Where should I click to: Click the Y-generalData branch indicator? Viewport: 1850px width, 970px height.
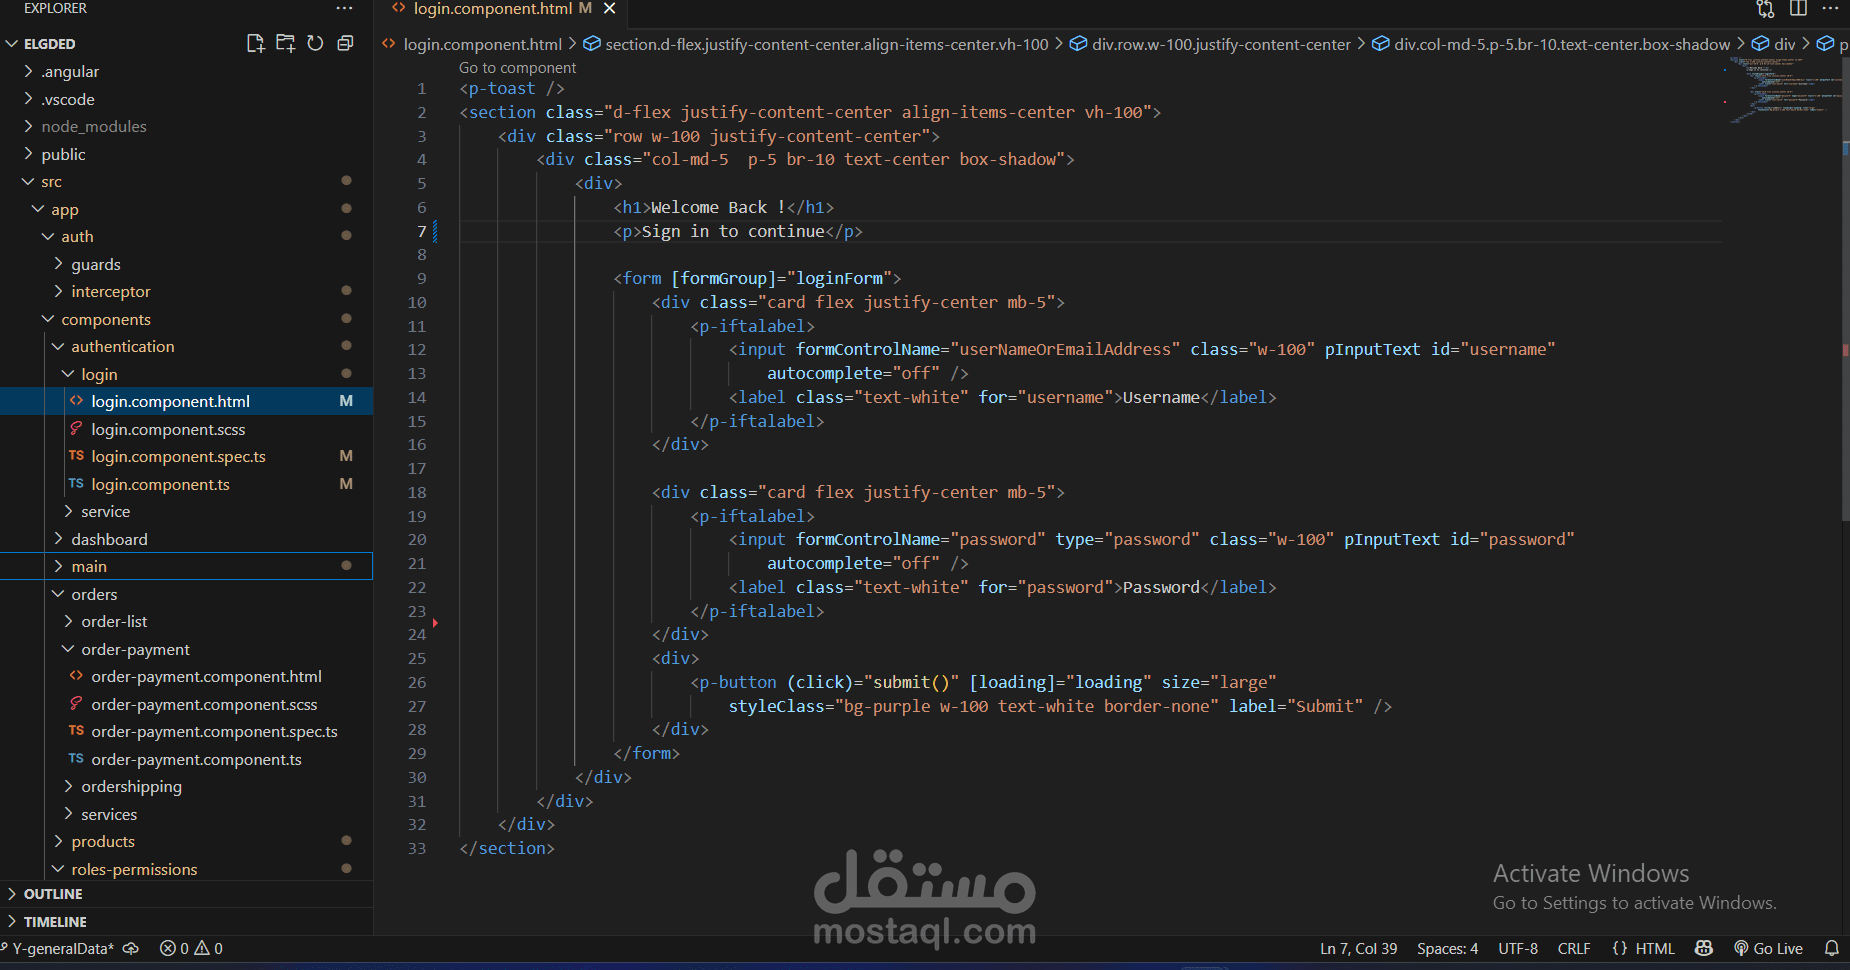point(58,948)
